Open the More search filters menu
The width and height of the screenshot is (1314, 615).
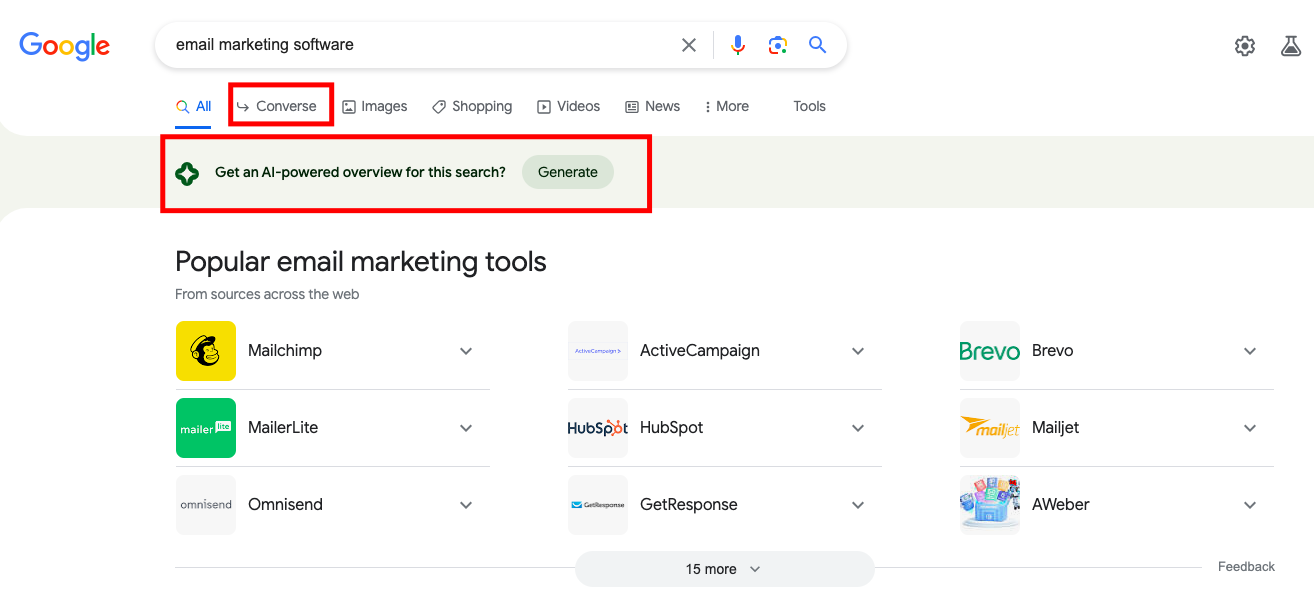pos(727,106)
